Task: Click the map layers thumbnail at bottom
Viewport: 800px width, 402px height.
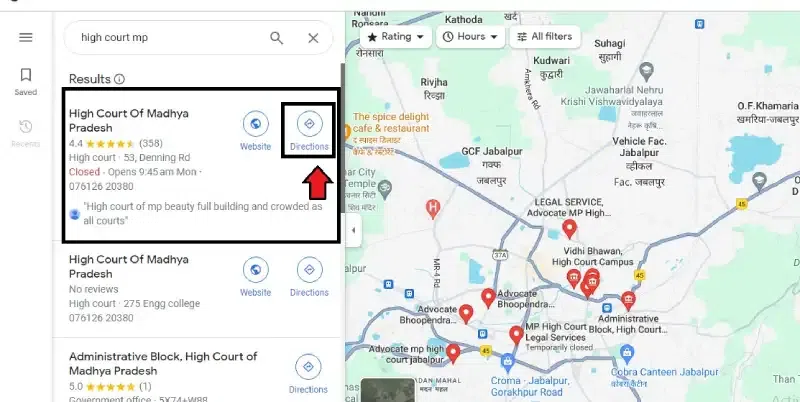Action: coord(388,390)
